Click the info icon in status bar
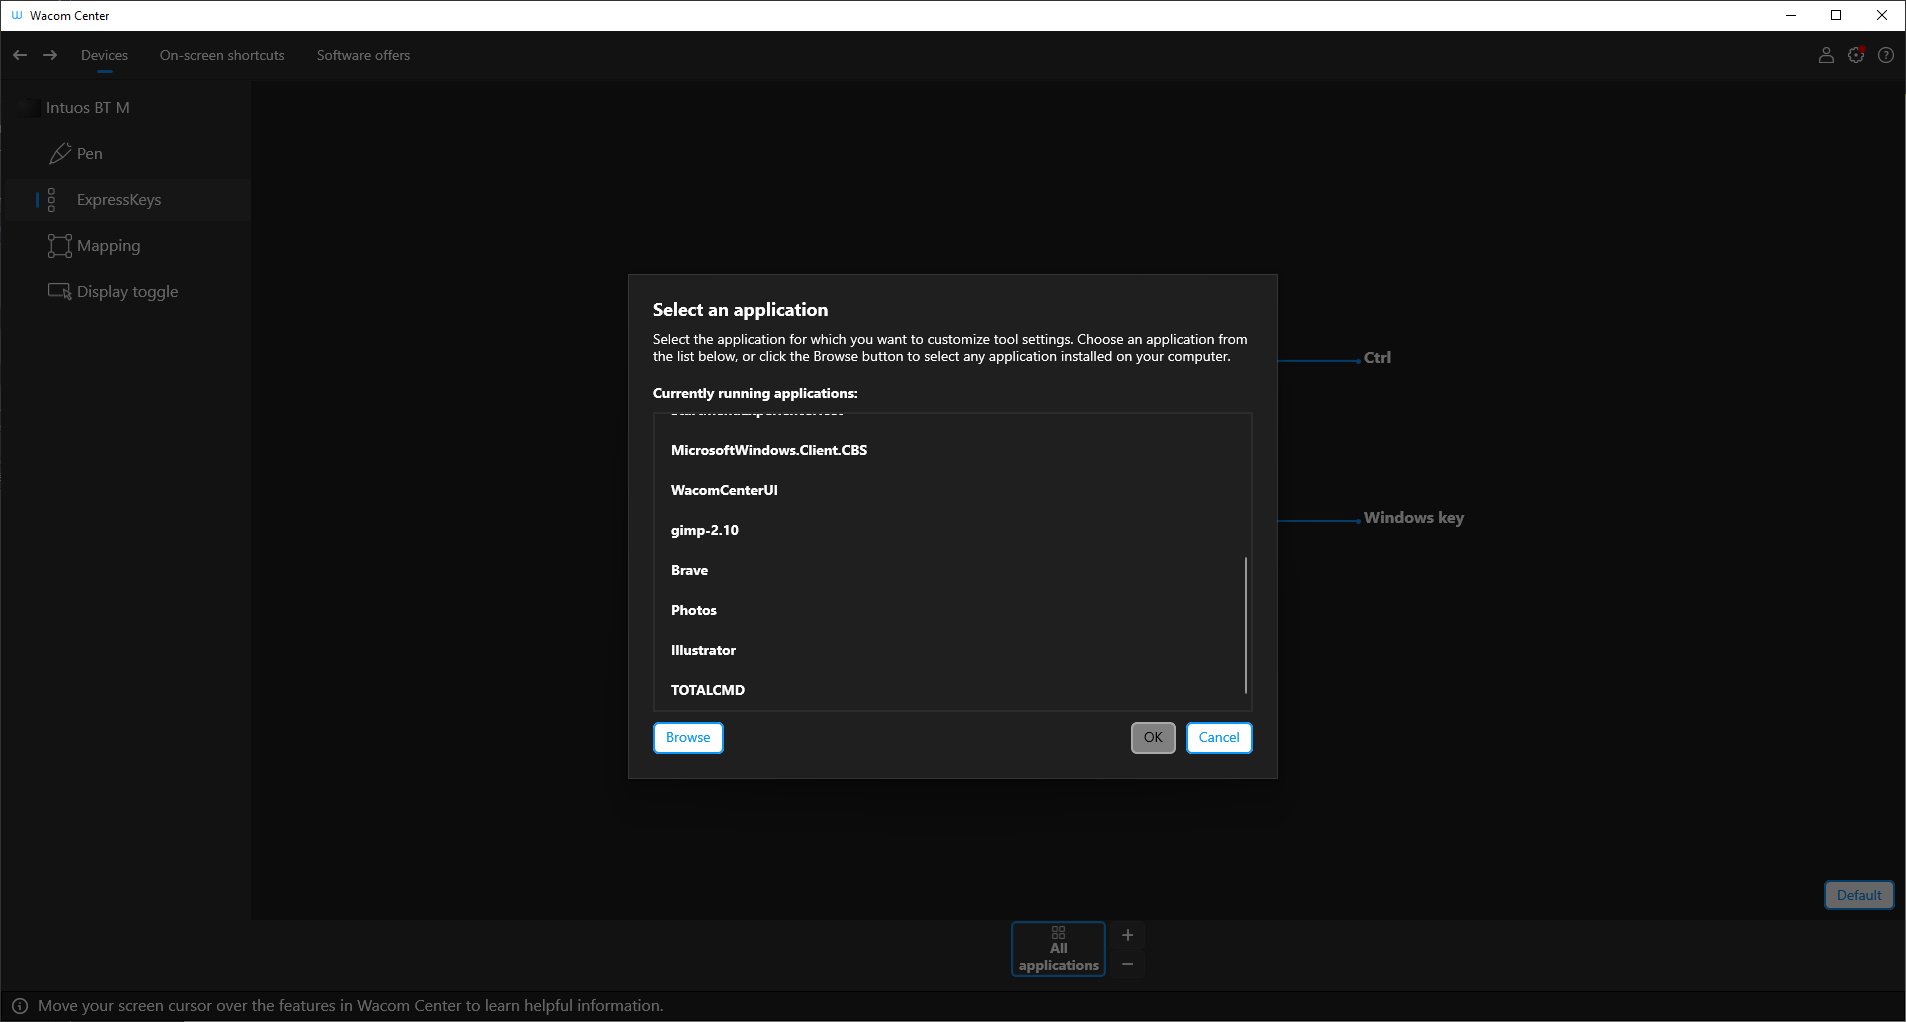 click(x=19, y=1006)
